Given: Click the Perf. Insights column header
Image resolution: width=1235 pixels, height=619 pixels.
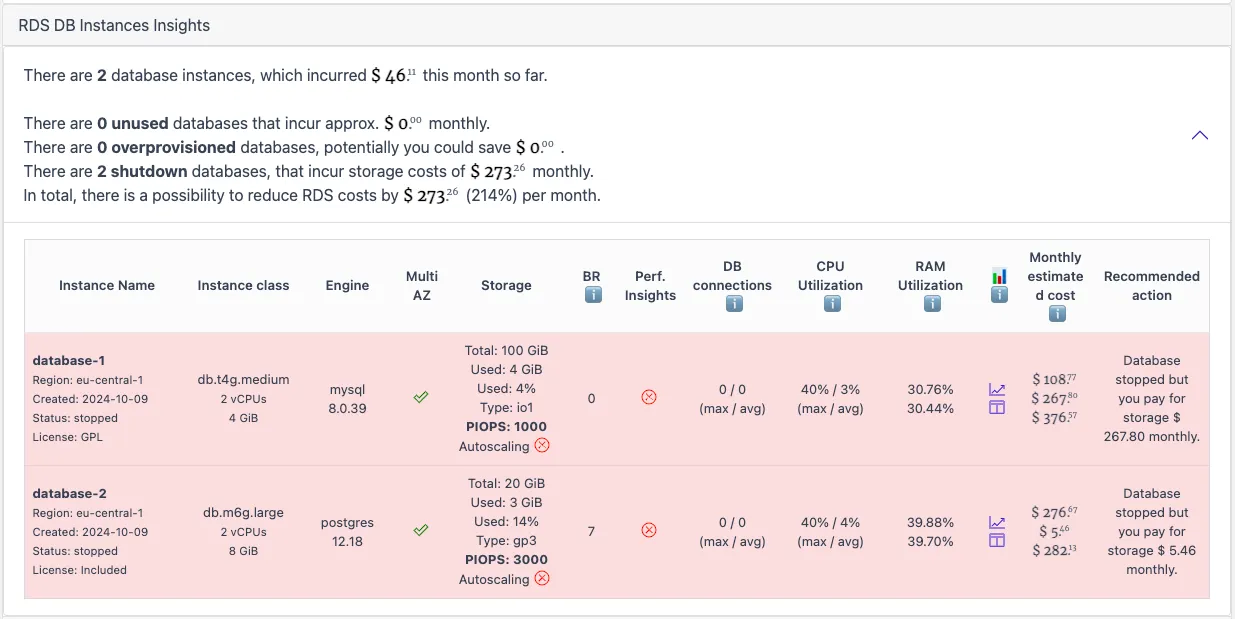Looking at the screenshot, I should 650,285.
